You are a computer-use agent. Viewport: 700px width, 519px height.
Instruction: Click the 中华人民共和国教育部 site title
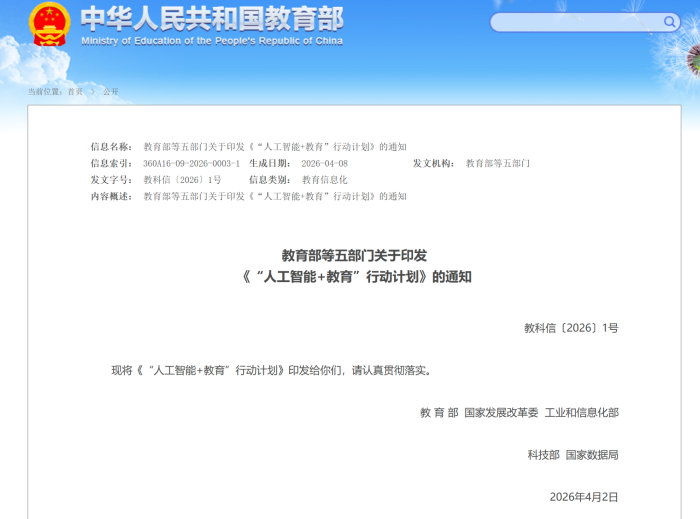click(x=212, y=19)
